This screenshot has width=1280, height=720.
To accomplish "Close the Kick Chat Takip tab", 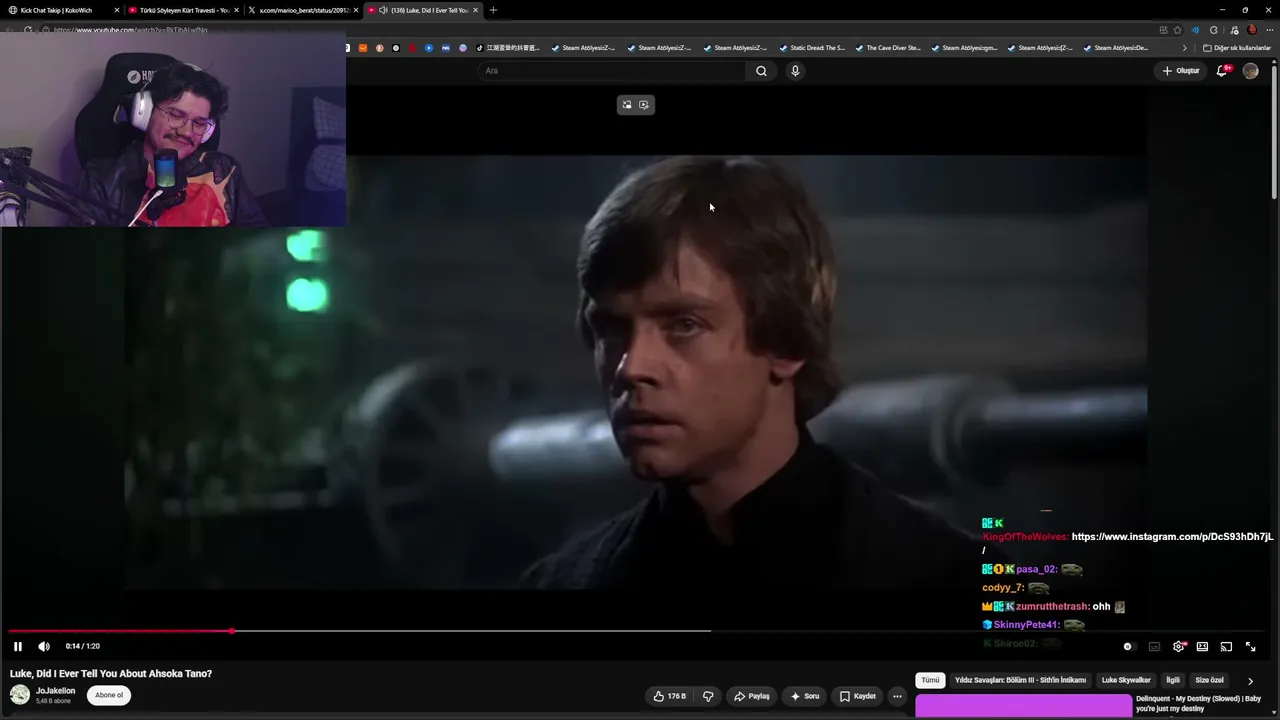I will coord(116,10).
